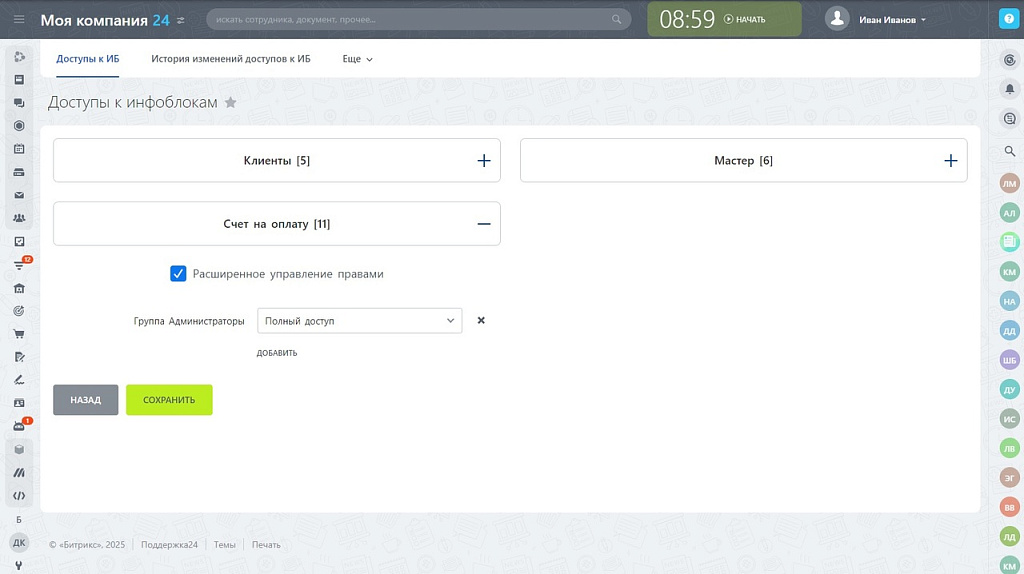1024x574 pixels.
Task: Open the mail envelope icon in sidebar
Action: click(x=19, y=195)
